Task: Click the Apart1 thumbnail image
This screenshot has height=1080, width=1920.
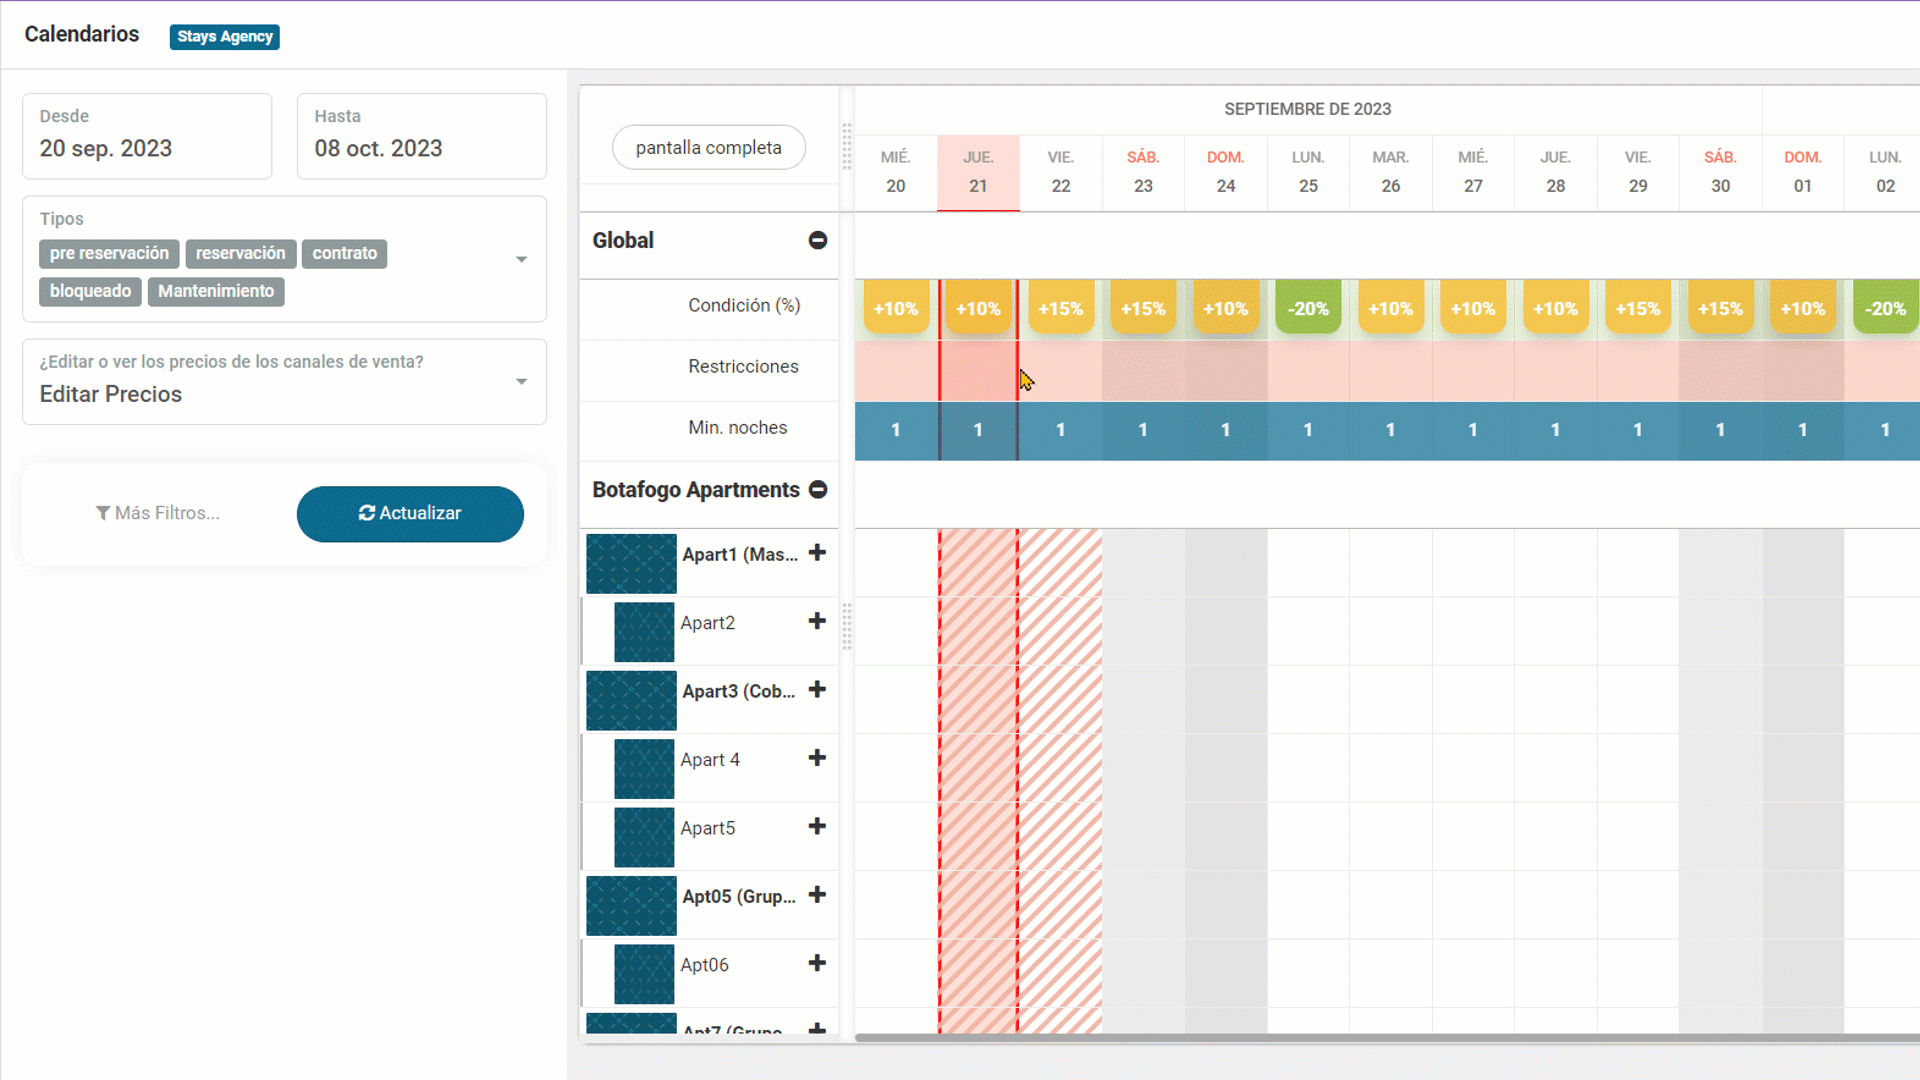Action: click(631, 563)
